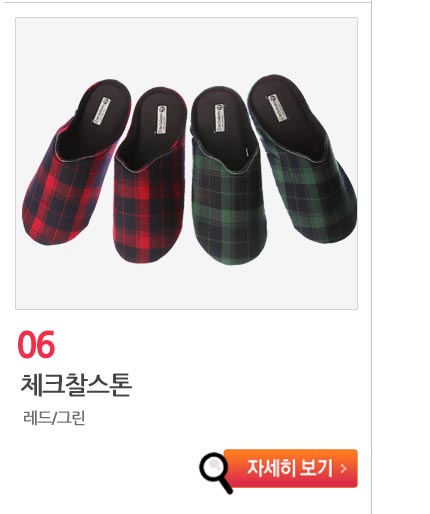
Task: Click the green plaid toe of inner green slipper
Action: [x=230, y=233]
